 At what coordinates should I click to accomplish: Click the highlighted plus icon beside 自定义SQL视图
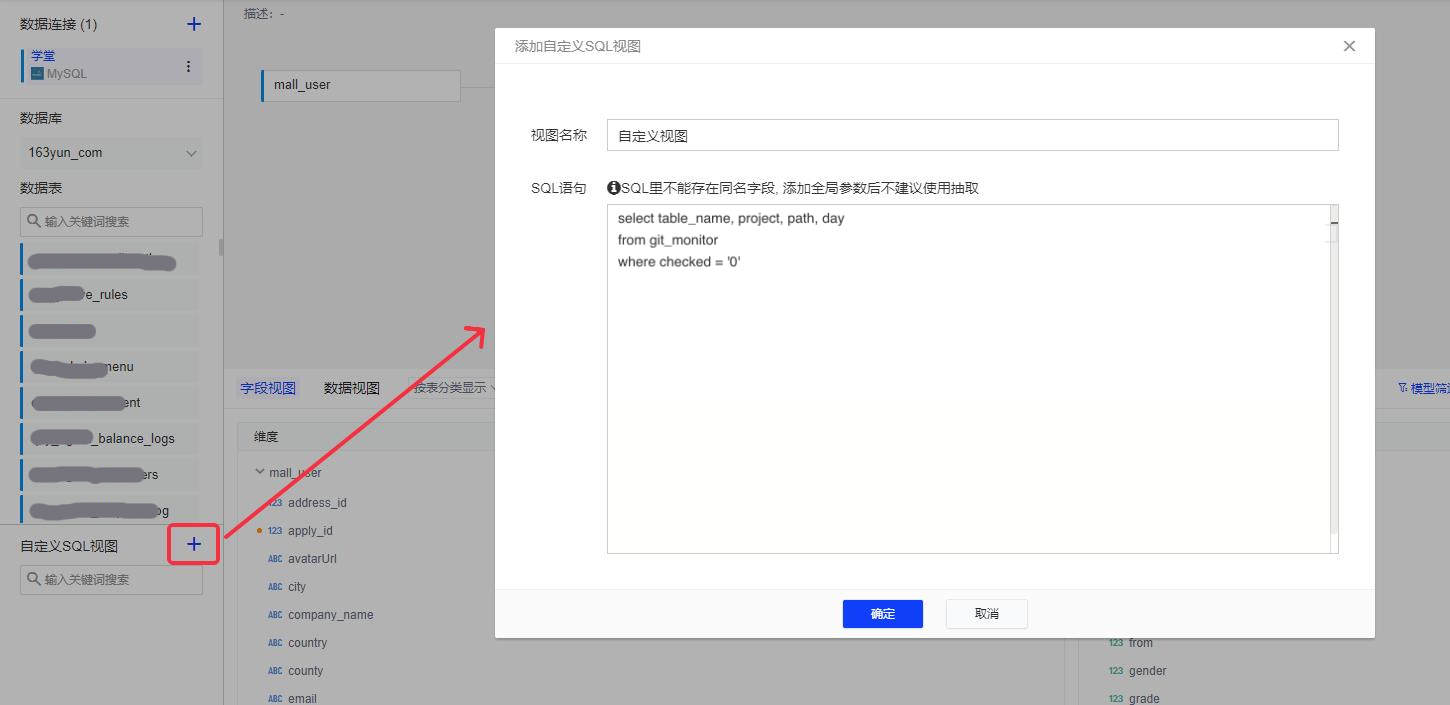[192, 545]
